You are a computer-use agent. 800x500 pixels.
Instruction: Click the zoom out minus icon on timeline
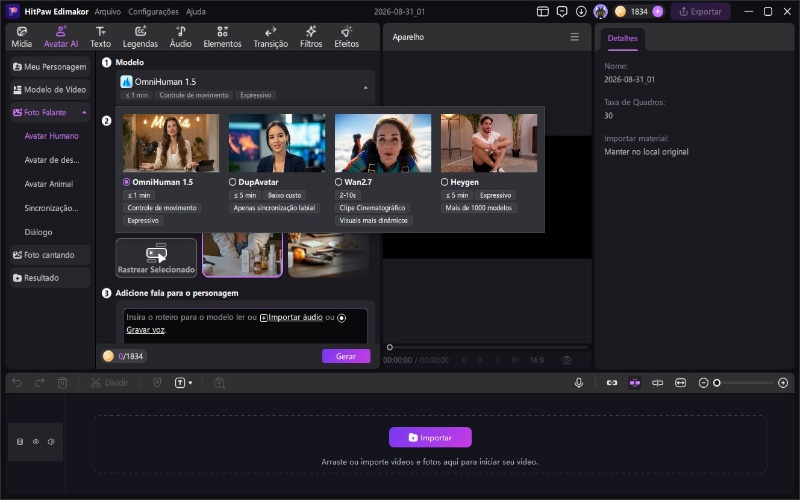coord(703,383)
